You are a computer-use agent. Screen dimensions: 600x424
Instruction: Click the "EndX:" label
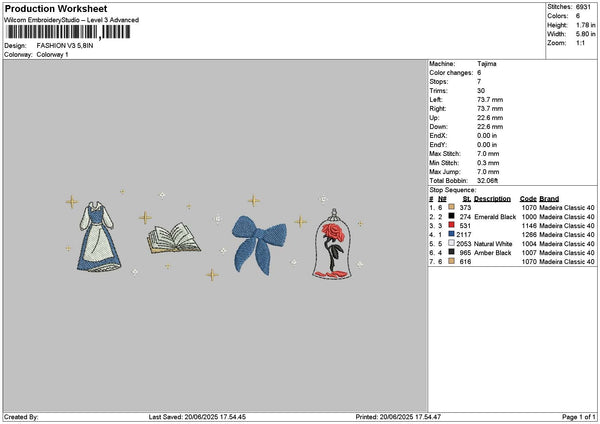(438, 136)
